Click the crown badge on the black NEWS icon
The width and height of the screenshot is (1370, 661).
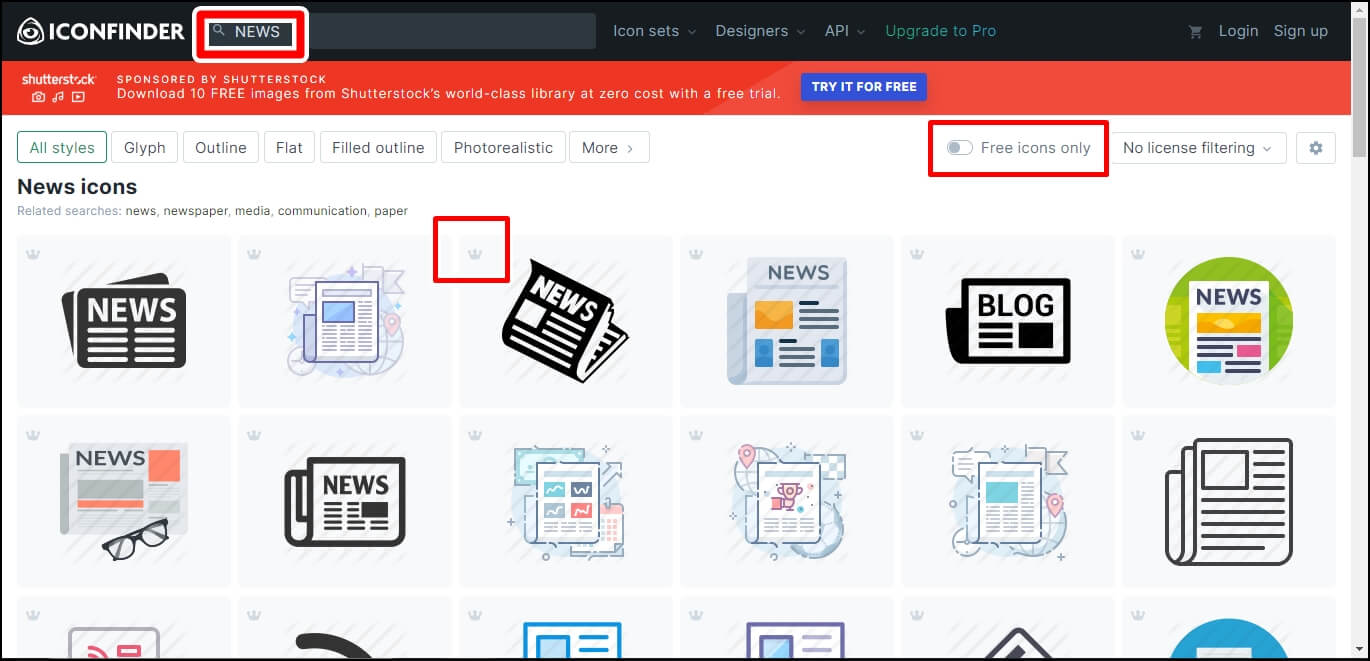32,254
